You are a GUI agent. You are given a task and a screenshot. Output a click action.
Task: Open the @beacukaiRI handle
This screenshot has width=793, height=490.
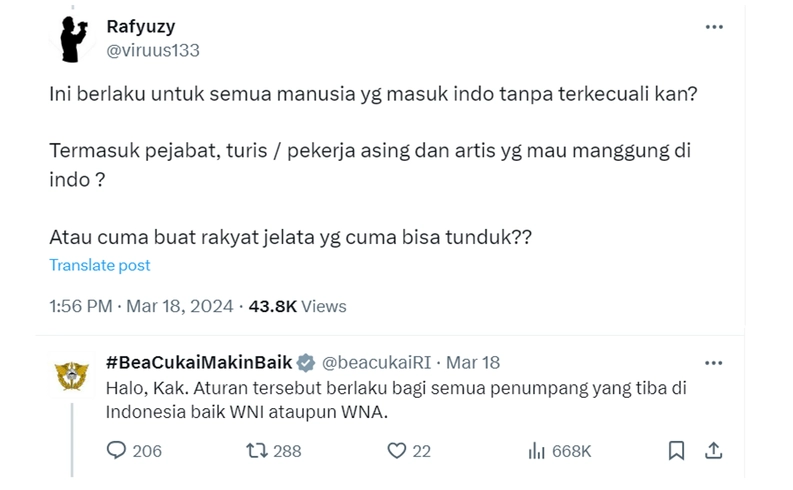click(x=377, y=362)
